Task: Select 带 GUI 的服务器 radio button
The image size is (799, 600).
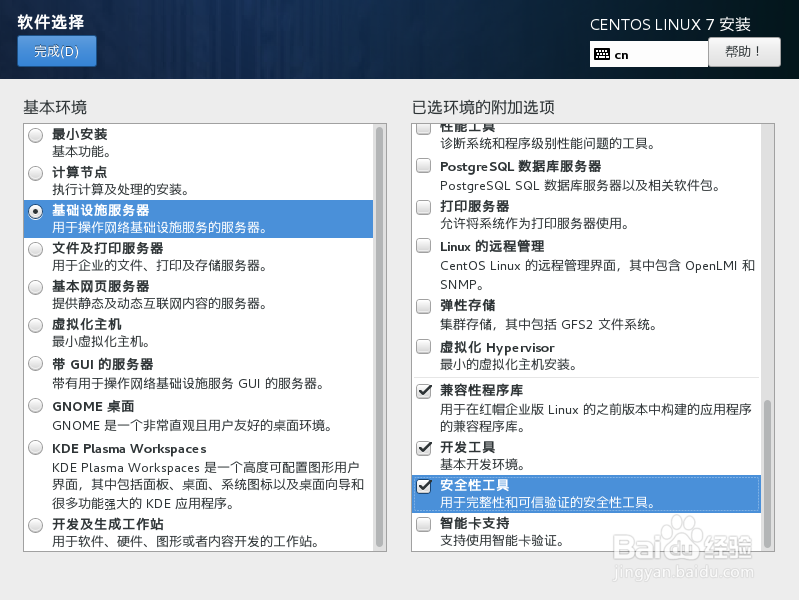Action: click(36, 363)
